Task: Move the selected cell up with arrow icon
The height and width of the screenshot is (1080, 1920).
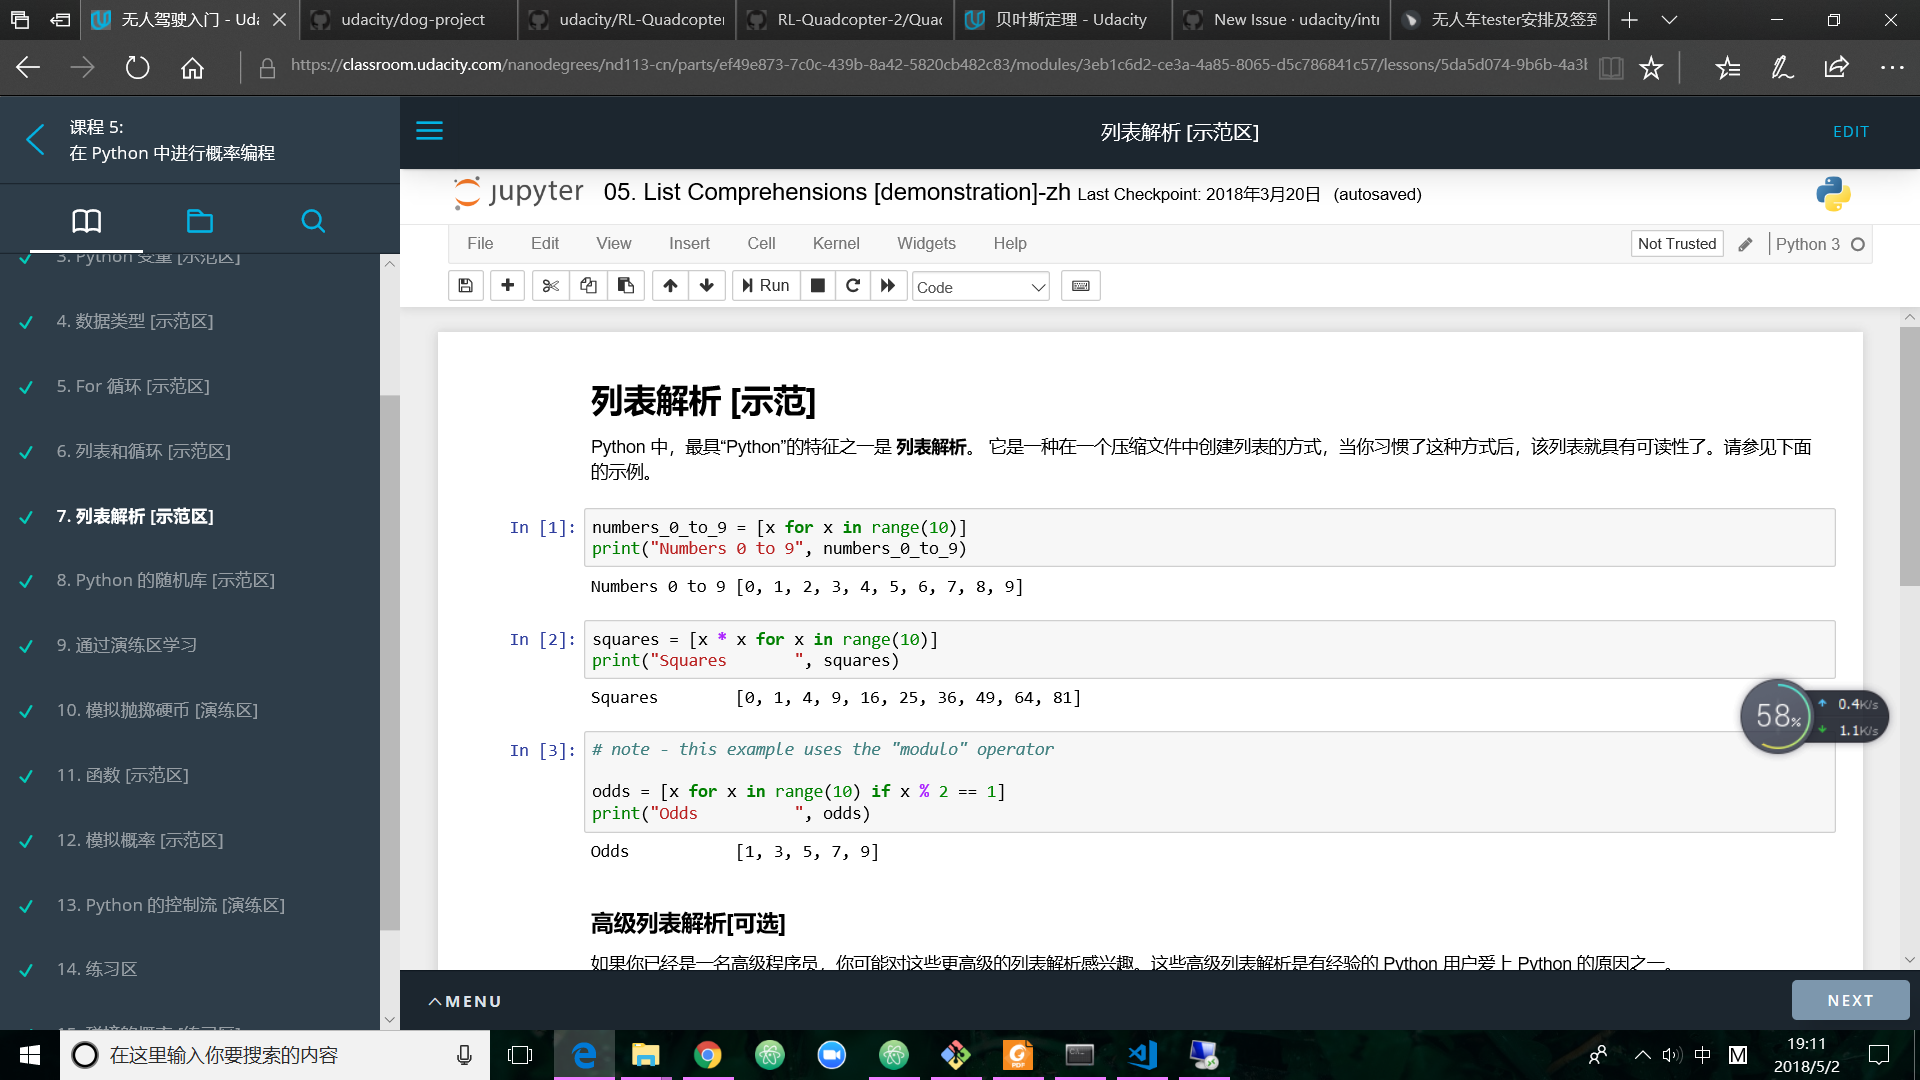Action: [x=669, y=286]
